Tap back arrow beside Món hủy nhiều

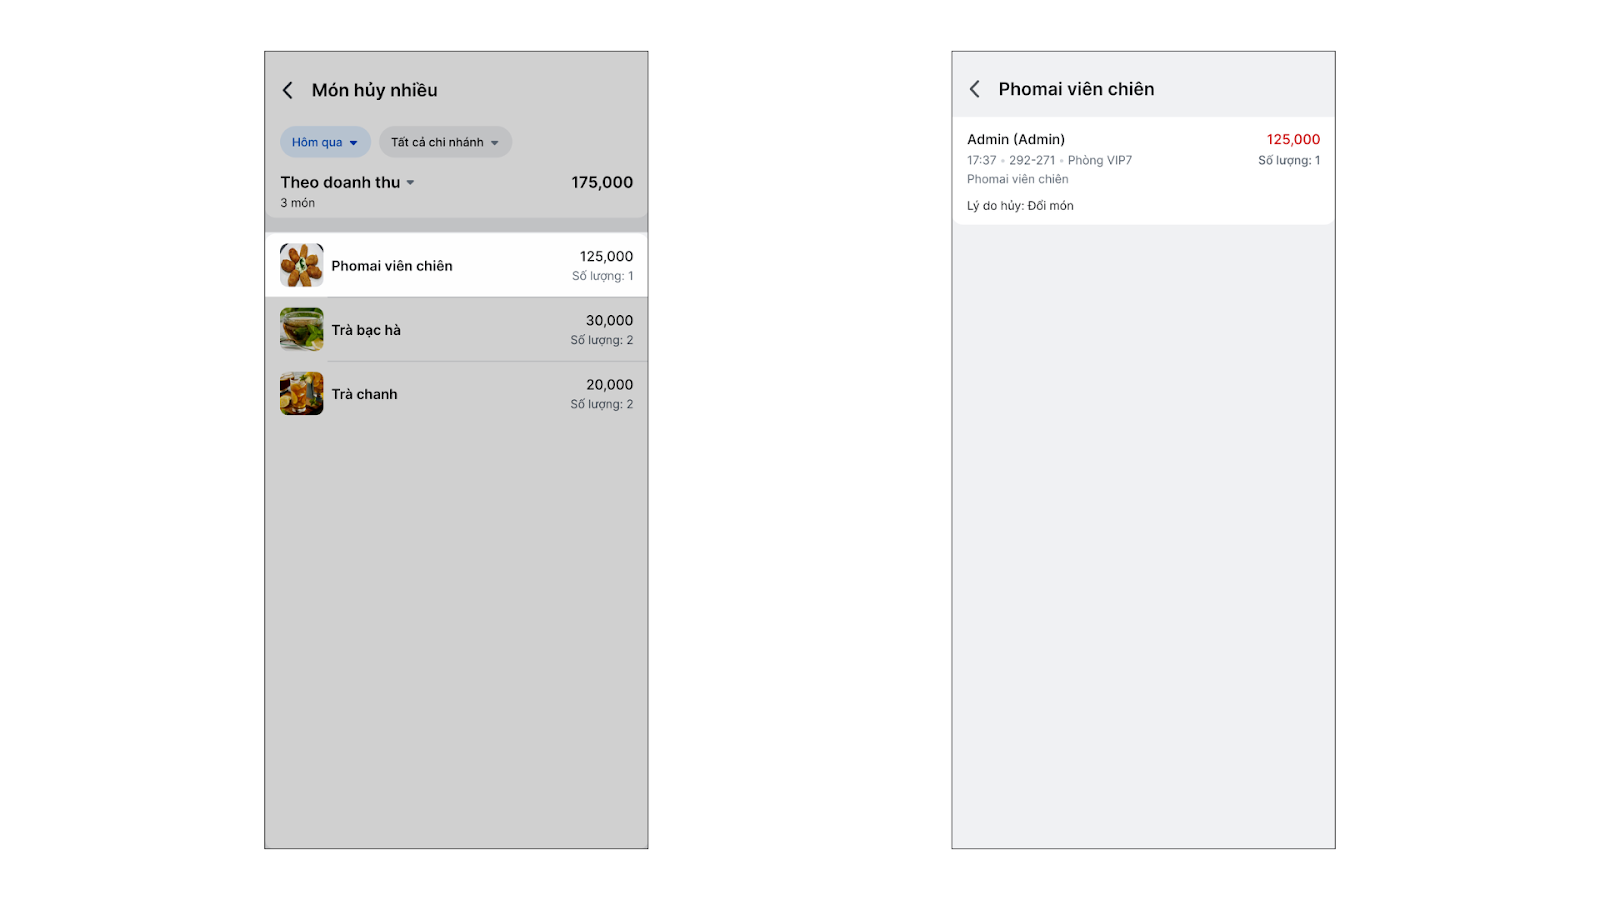tap(288, 91)
